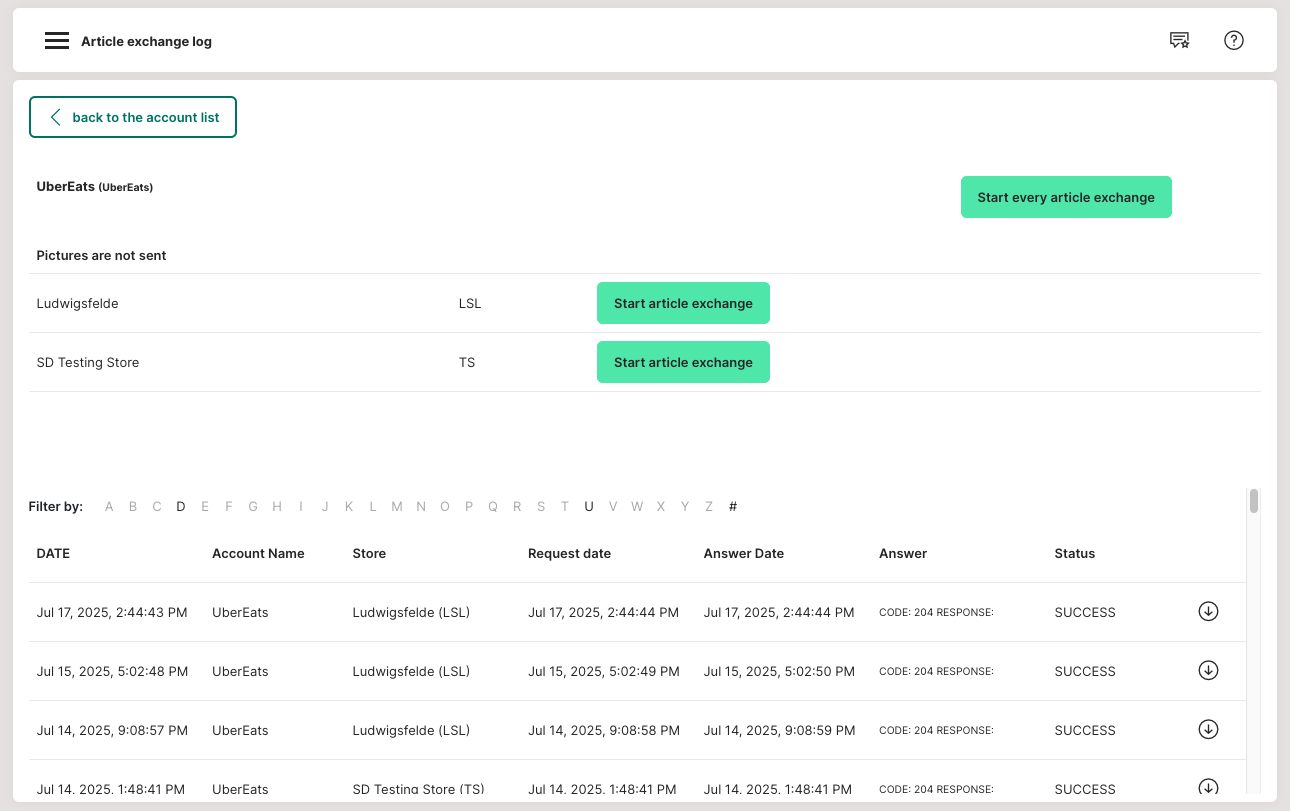Filter log by letter U
The image size is (1290, 811).
point(589,507)
